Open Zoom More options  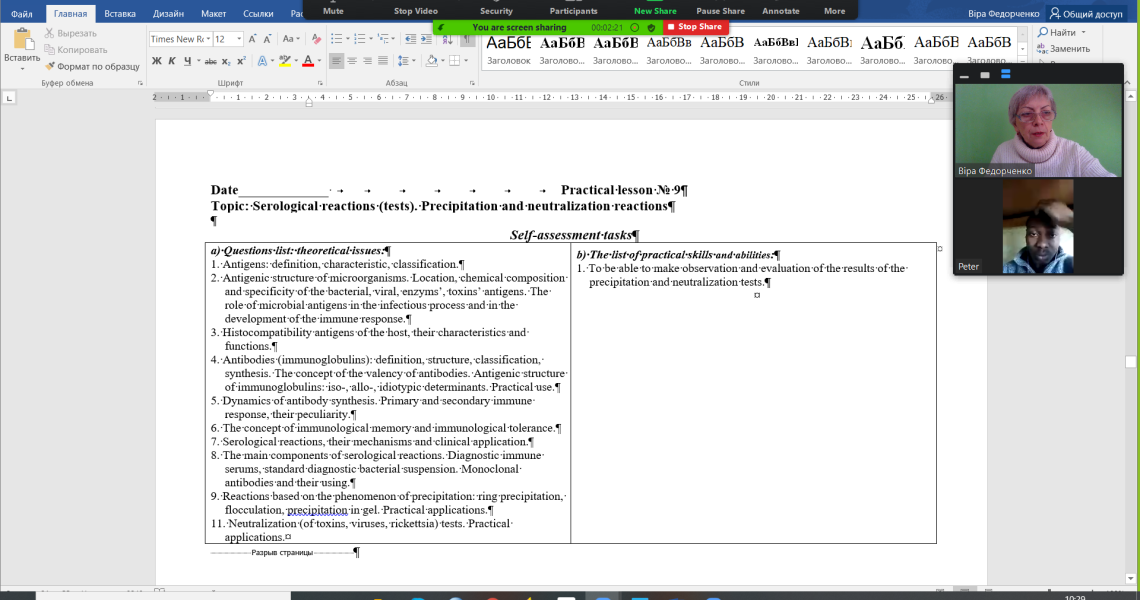[834, 11]
